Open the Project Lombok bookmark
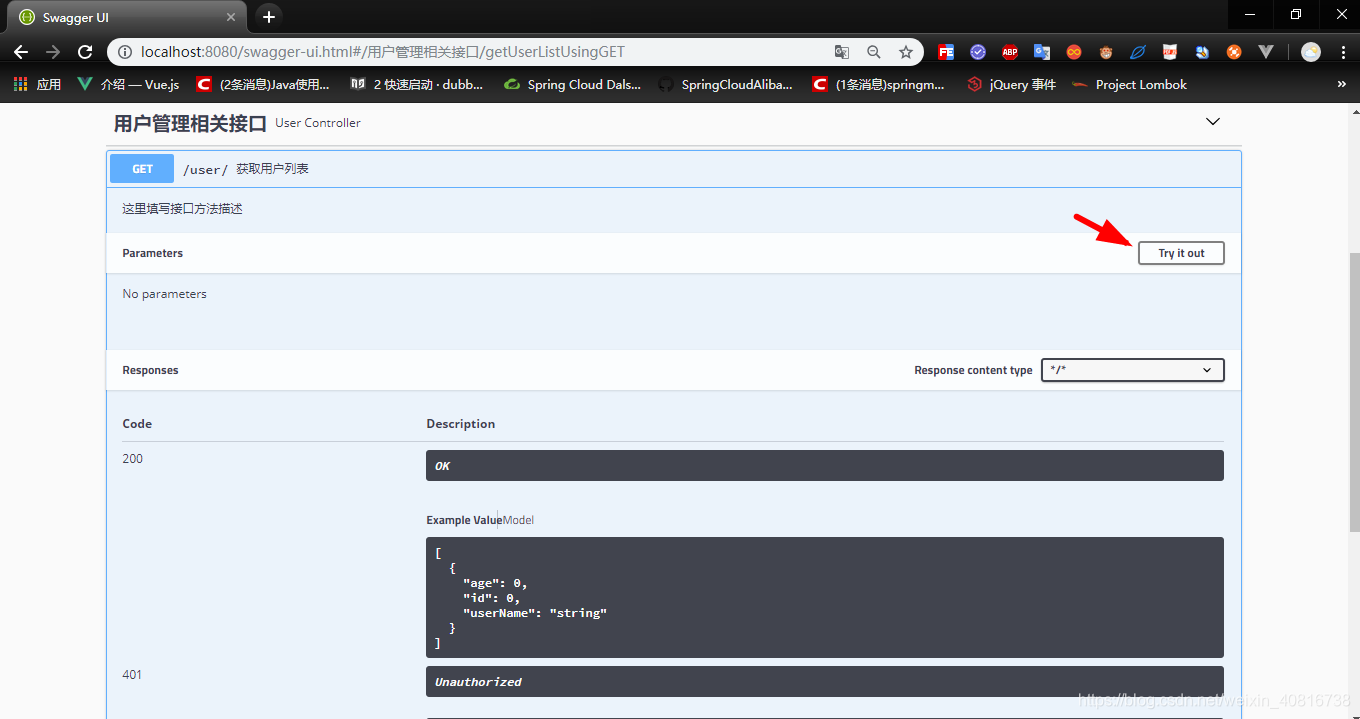The image size is (1360, 719). [x=1129, y=85]
